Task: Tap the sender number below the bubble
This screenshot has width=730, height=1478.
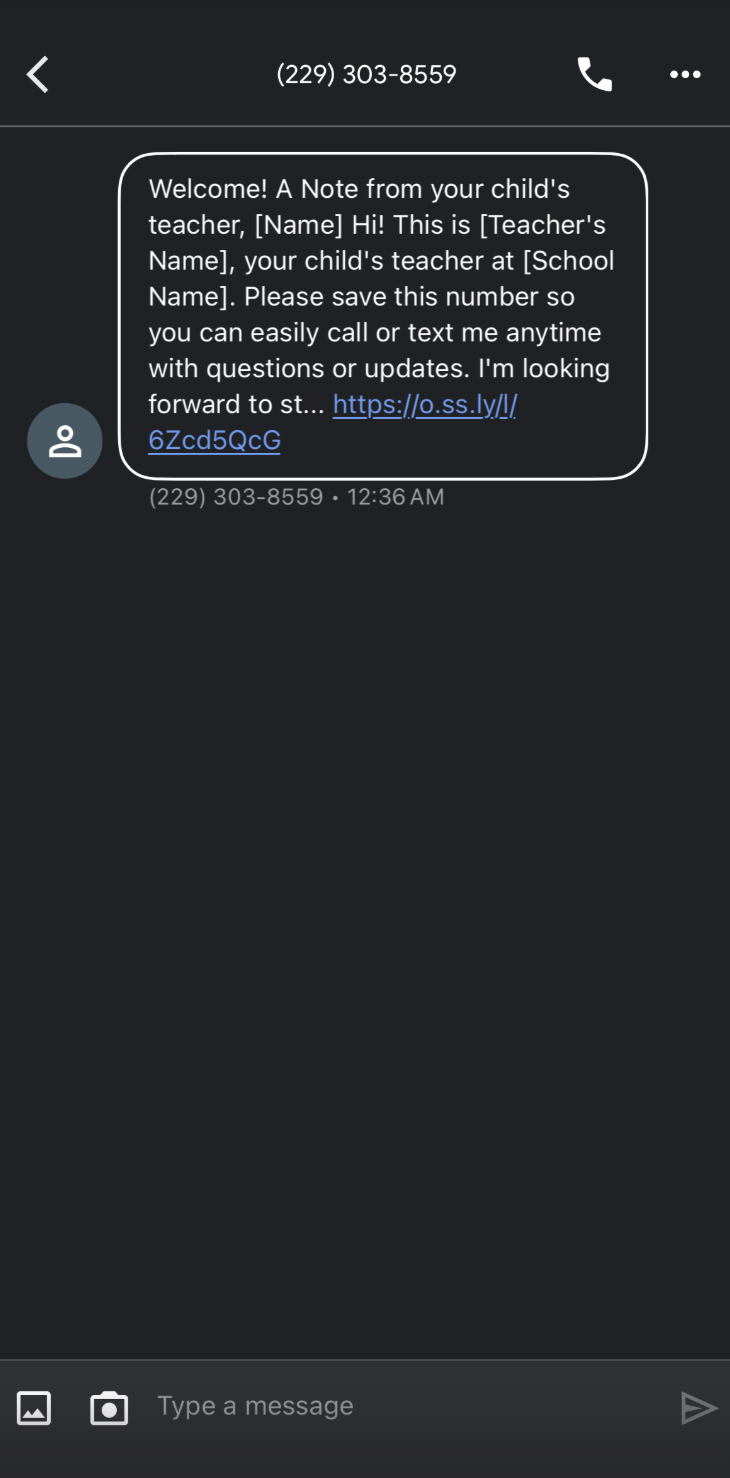Action: coord(236,497)
